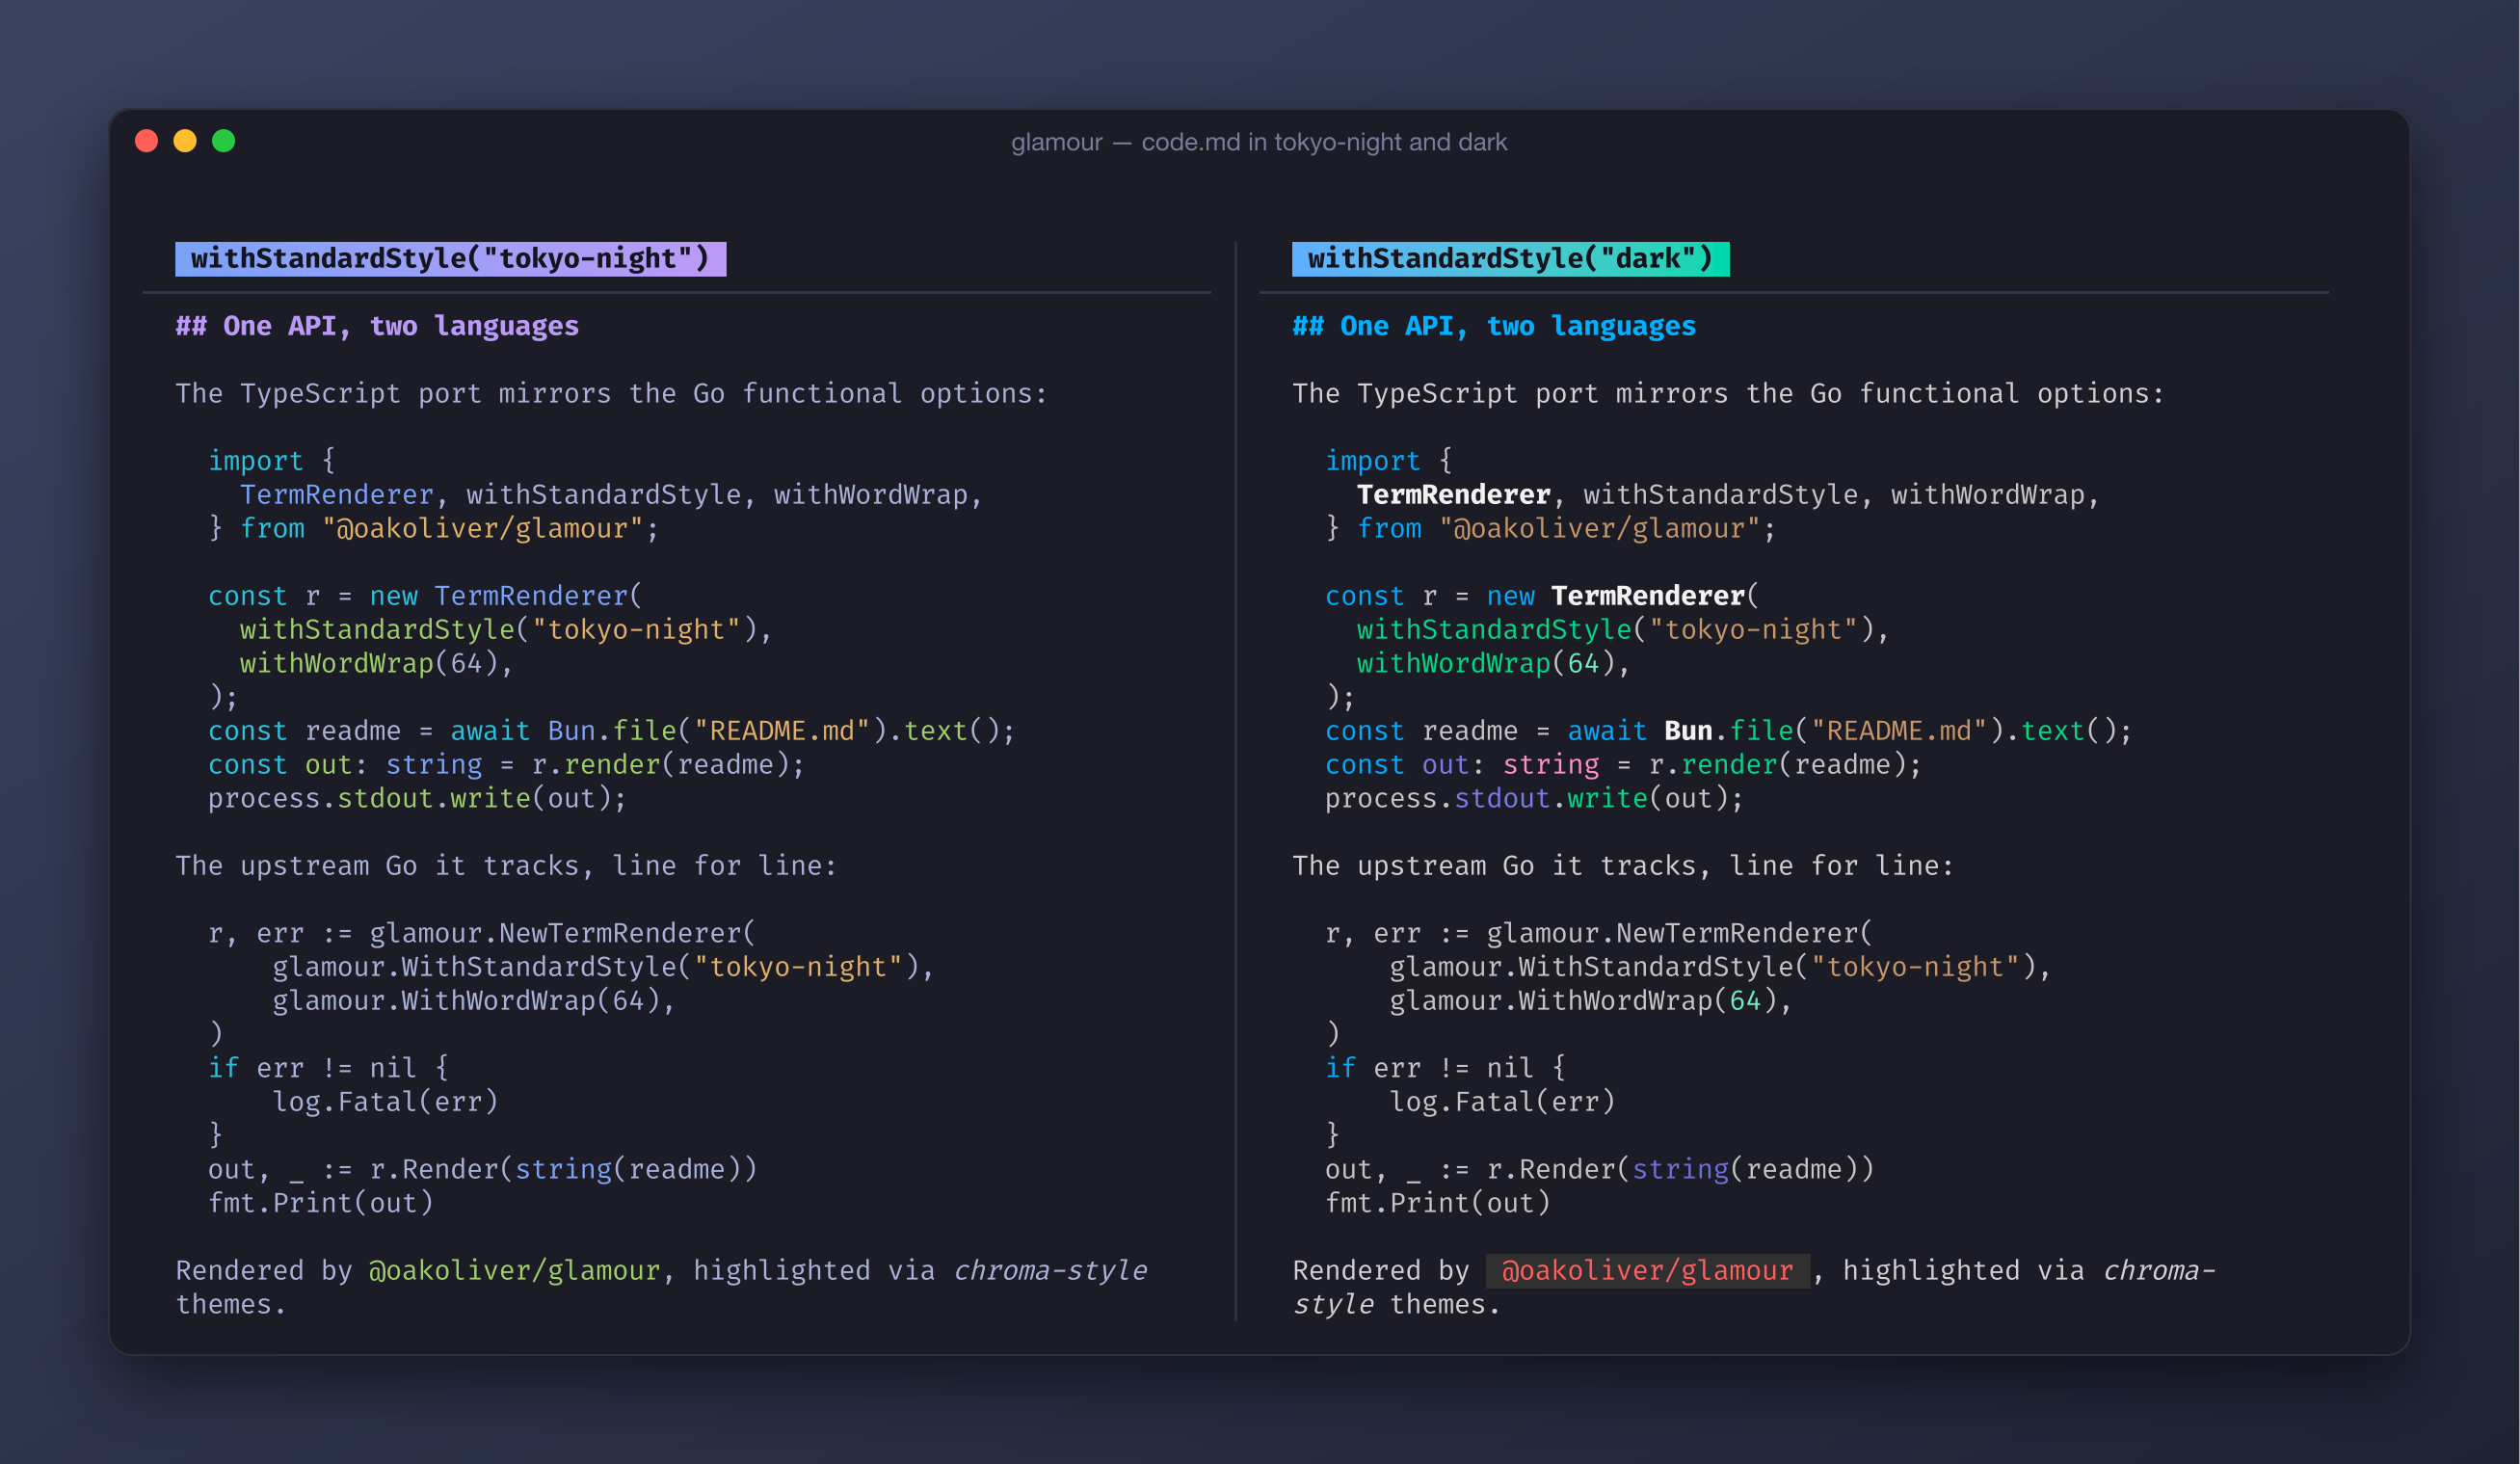Click the bold 'Bun' identifier in the dark pane
Viewport: 2520px width, 1464px height.
(1688, 731)
